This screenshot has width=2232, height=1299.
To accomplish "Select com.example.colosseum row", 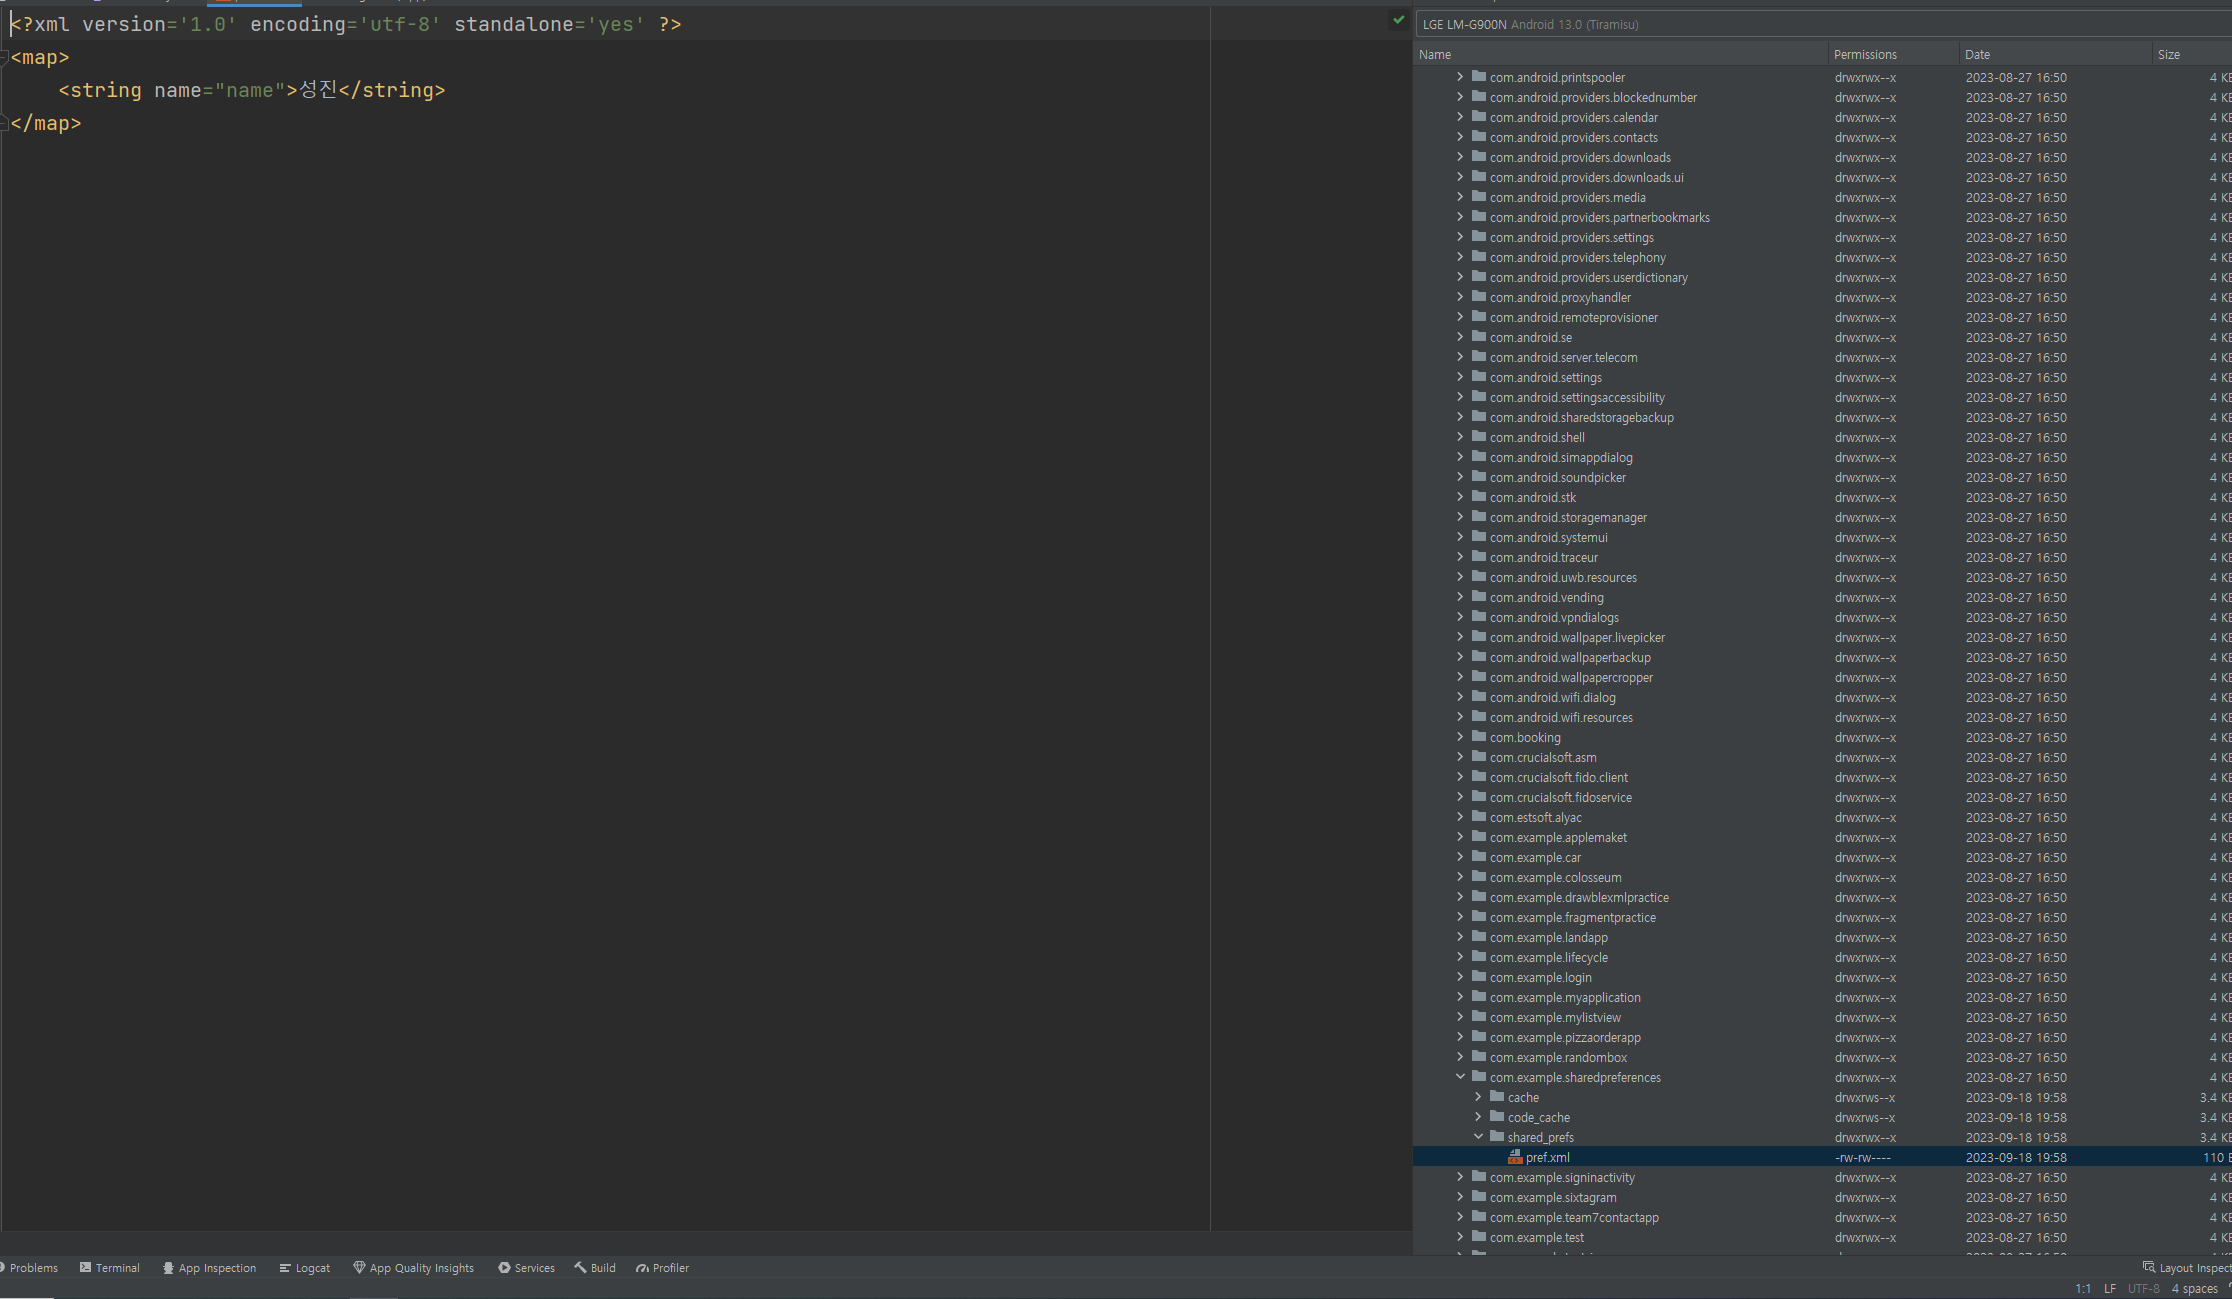I will [1823, 877].
